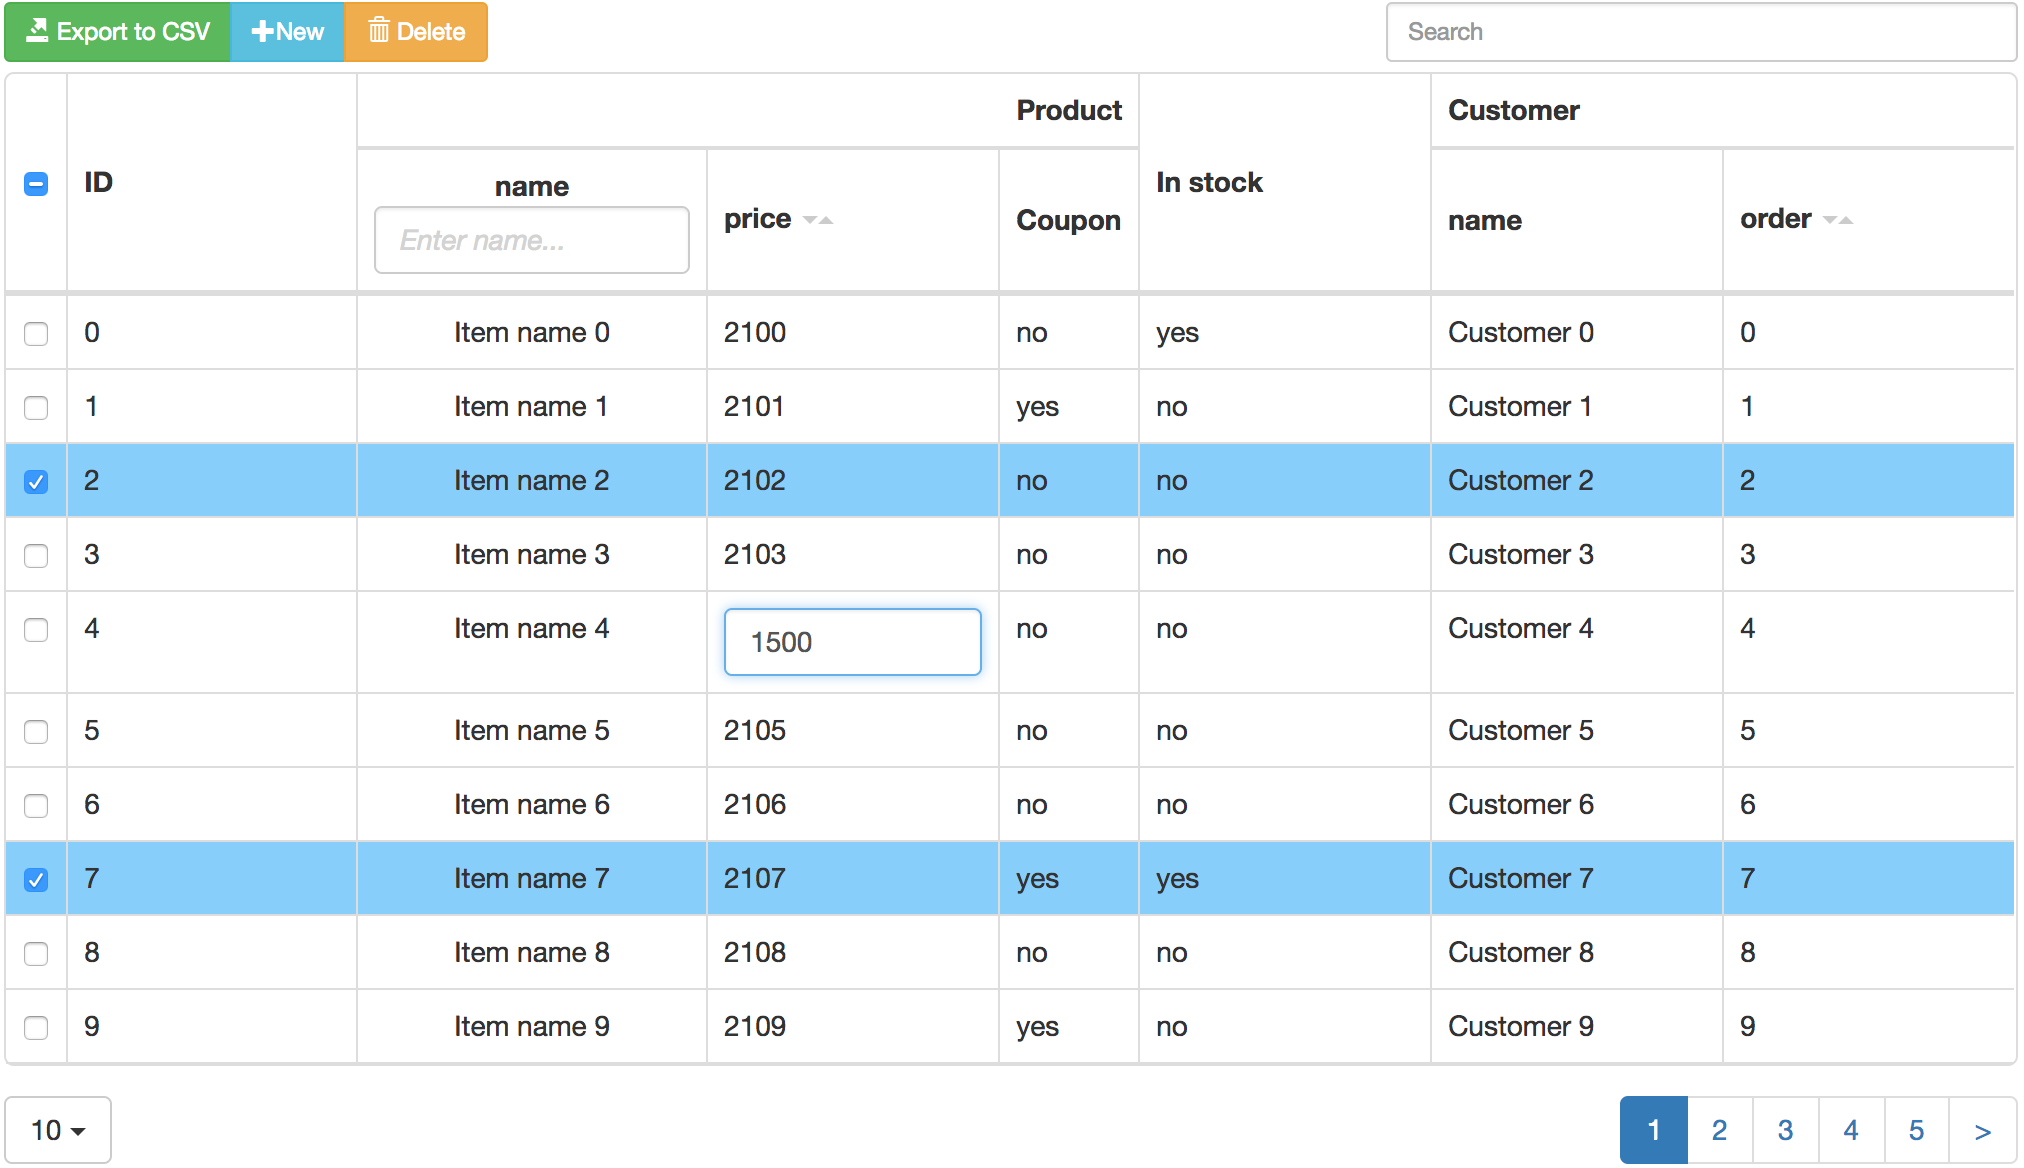Viewport: 2024px width, 1168px height.
Task: Toggle checkbox for row ID 2
Action: (36, 482)
